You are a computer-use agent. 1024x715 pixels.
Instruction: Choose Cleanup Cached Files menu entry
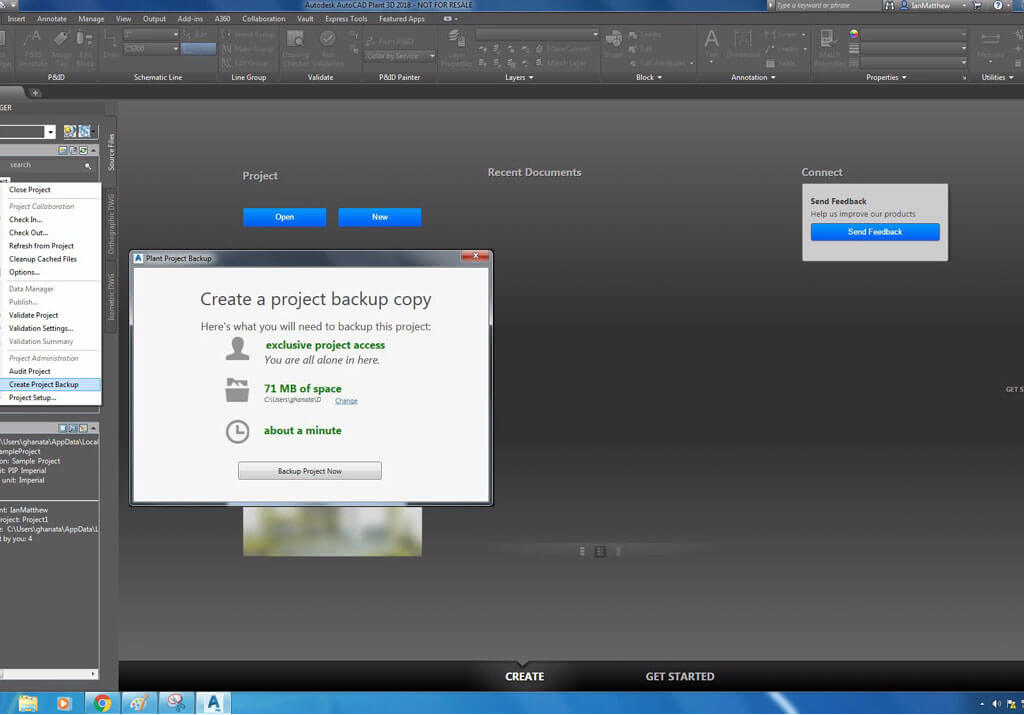coord(50,259)
